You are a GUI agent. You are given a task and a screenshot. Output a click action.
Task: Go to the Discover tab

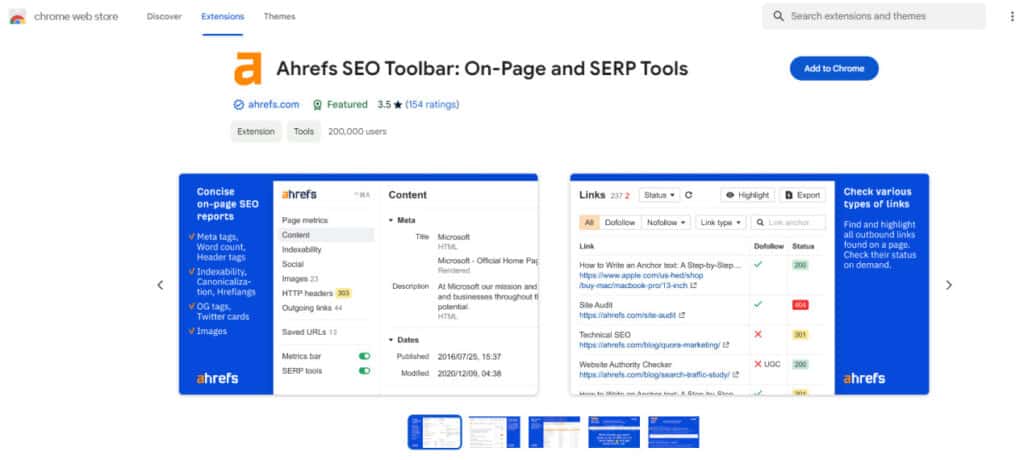165,16
